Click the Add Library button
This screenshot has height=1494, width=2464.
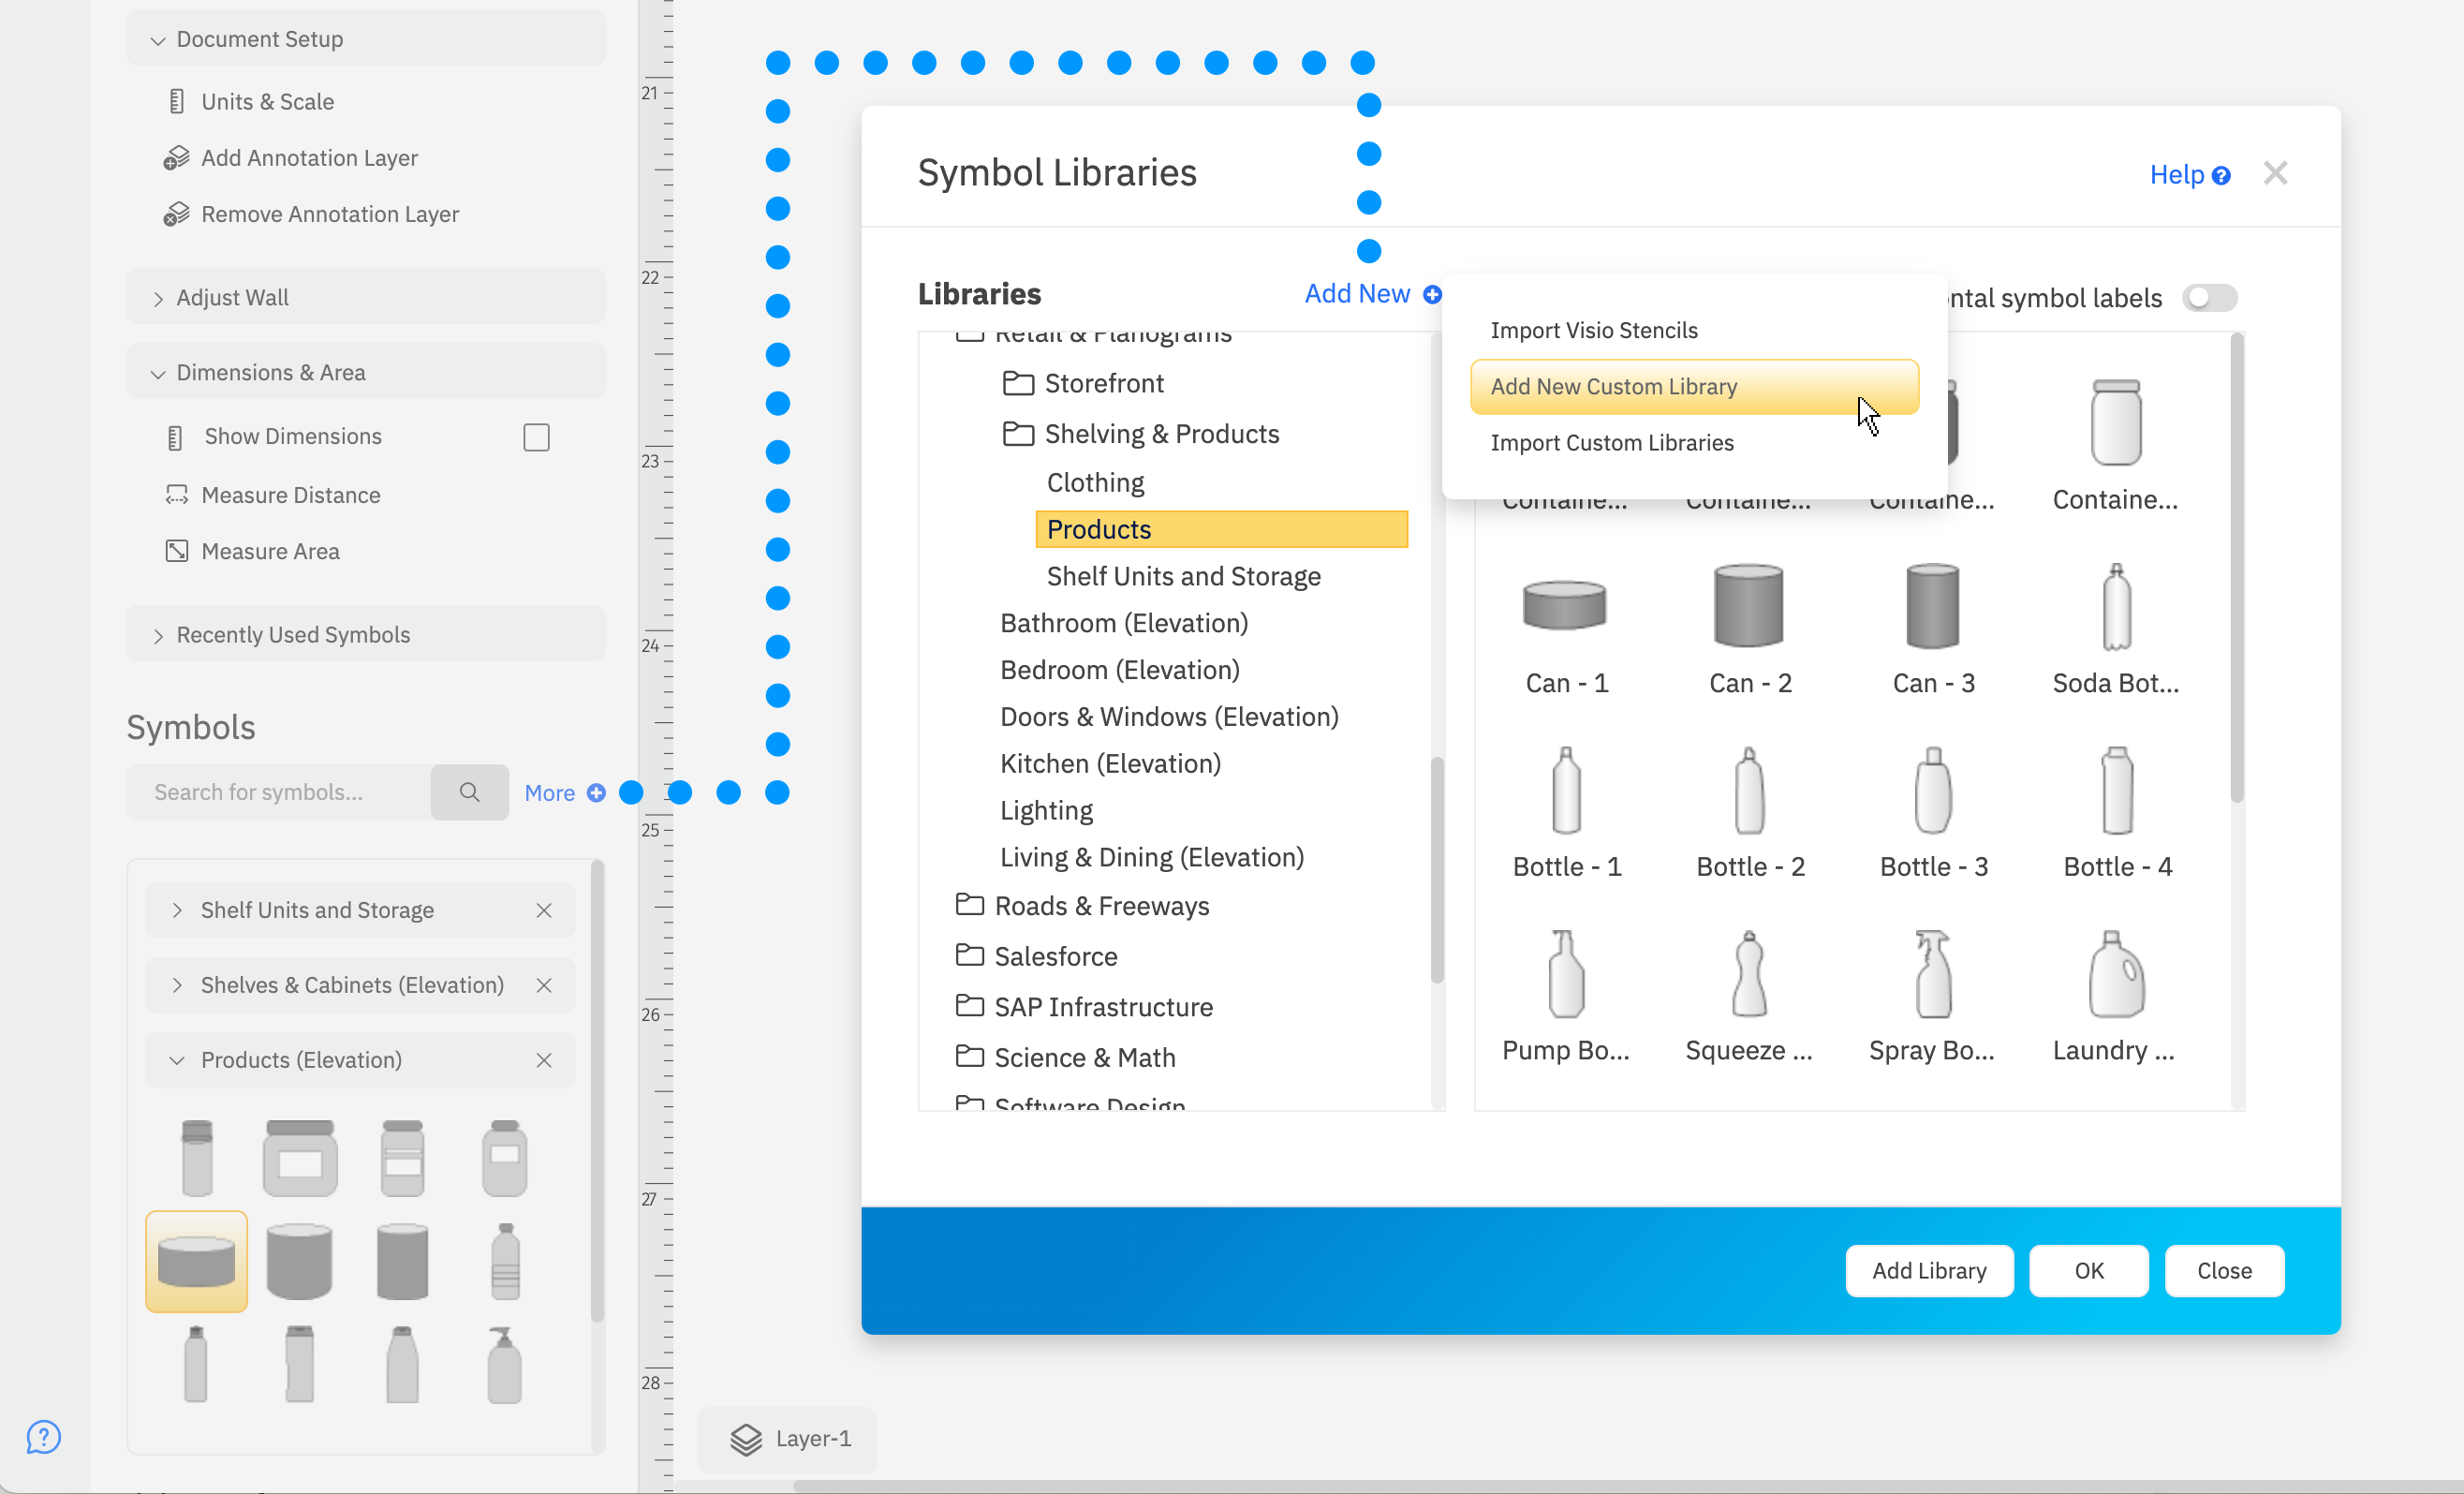[1928, 1270]
